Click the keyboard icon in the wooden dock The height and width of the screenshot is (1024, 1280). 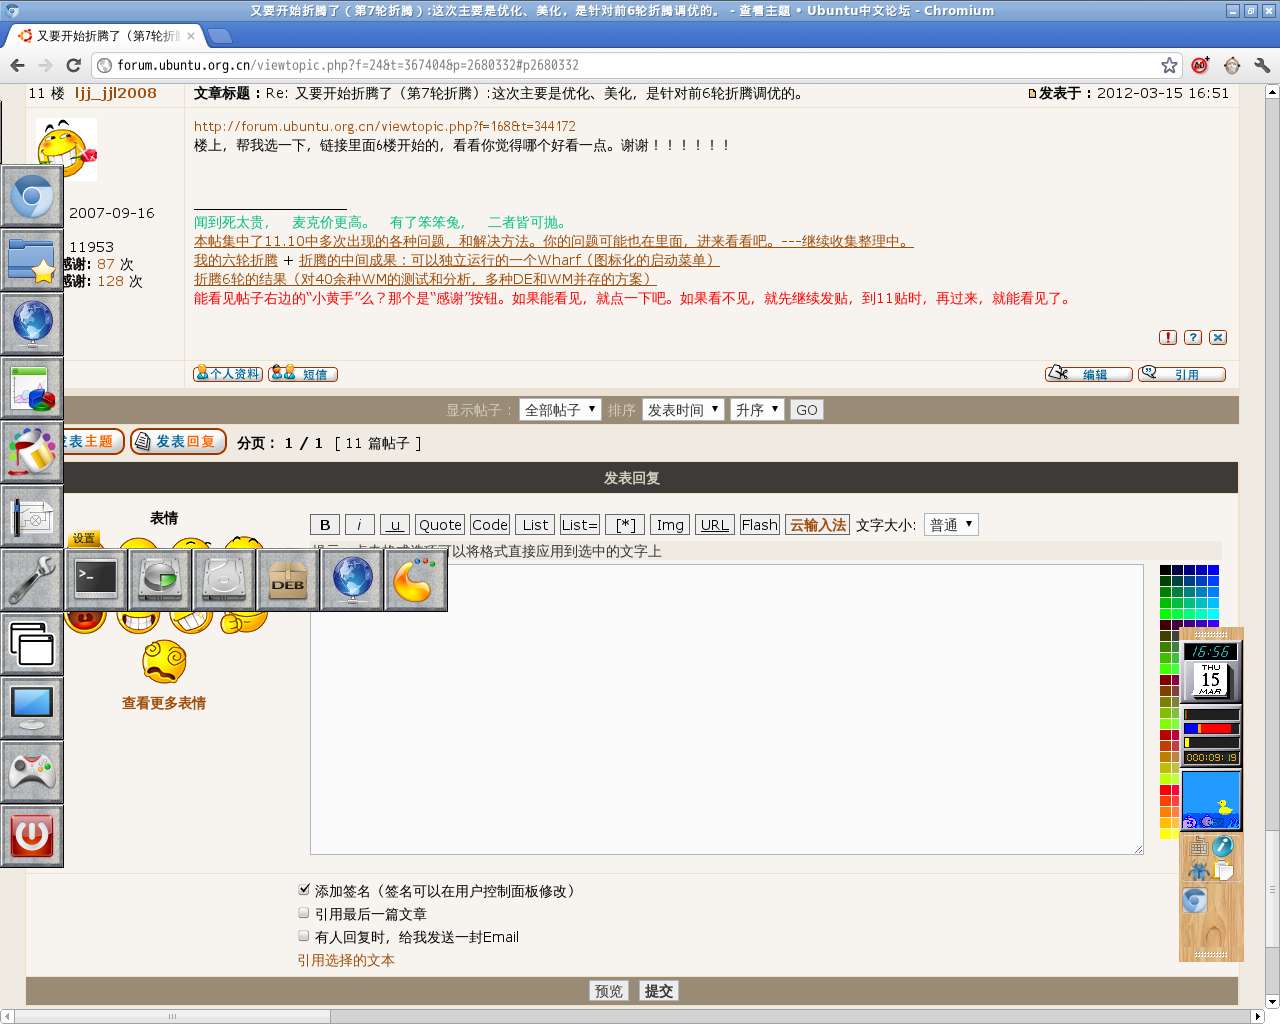coord(1198,848)
